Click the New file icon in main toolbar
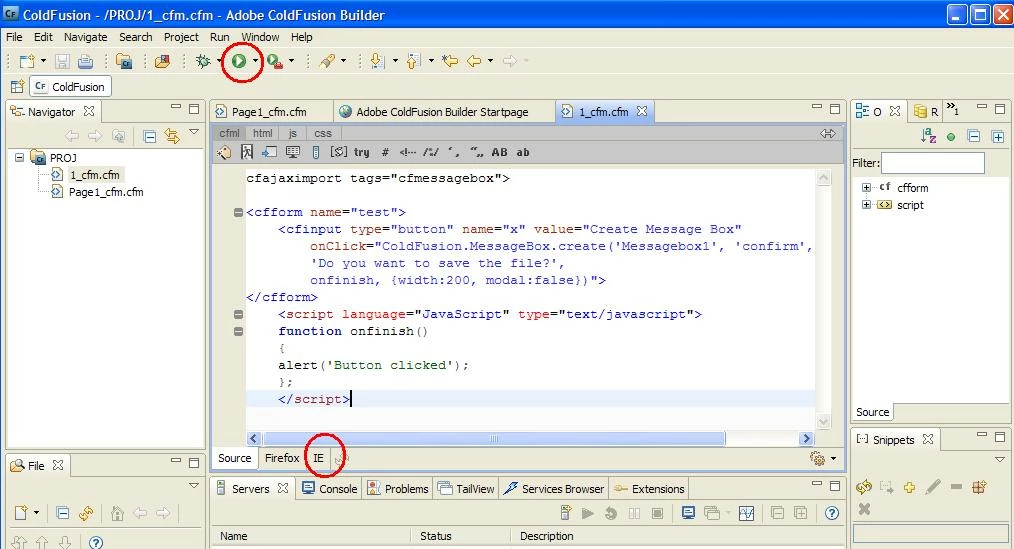Image resolution: width=1014 pixels, height=549 pixels. (x=27, y=61)
